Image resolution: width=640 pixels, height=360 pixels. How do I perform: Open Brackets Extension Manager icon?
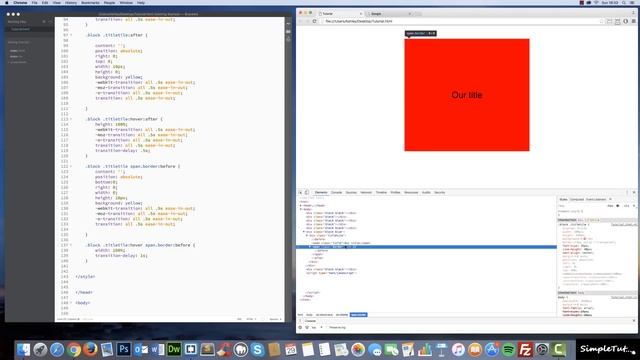coord(289,31)
